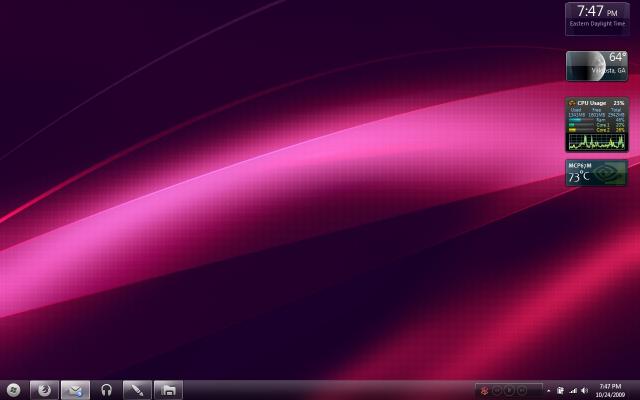Play music from taskbar media toolbar
The height and width of the screenshot is (400, 640).
[x=509, y=391]
